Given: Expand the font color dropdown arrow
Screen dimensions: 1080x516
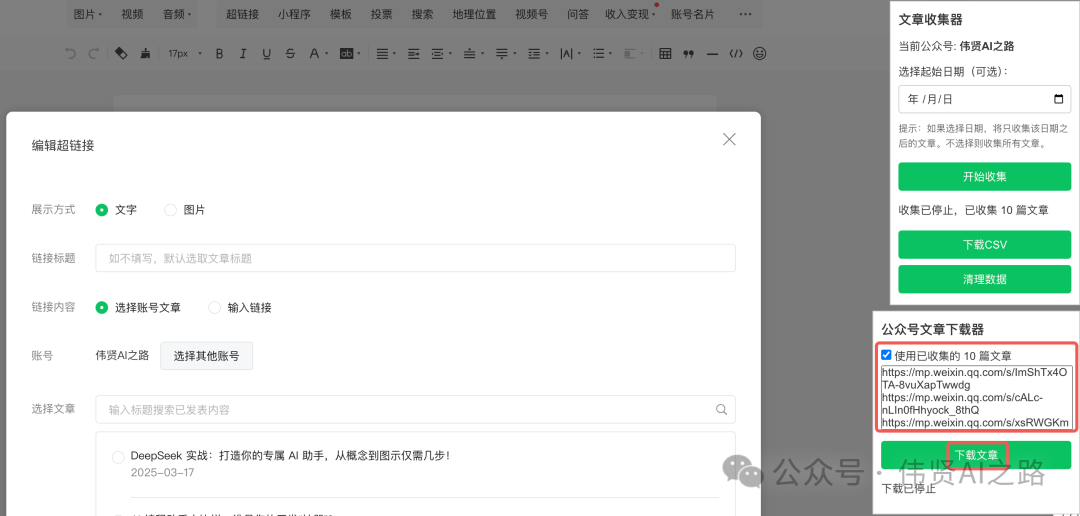Looking at the screenshot, I should (326, 54).
